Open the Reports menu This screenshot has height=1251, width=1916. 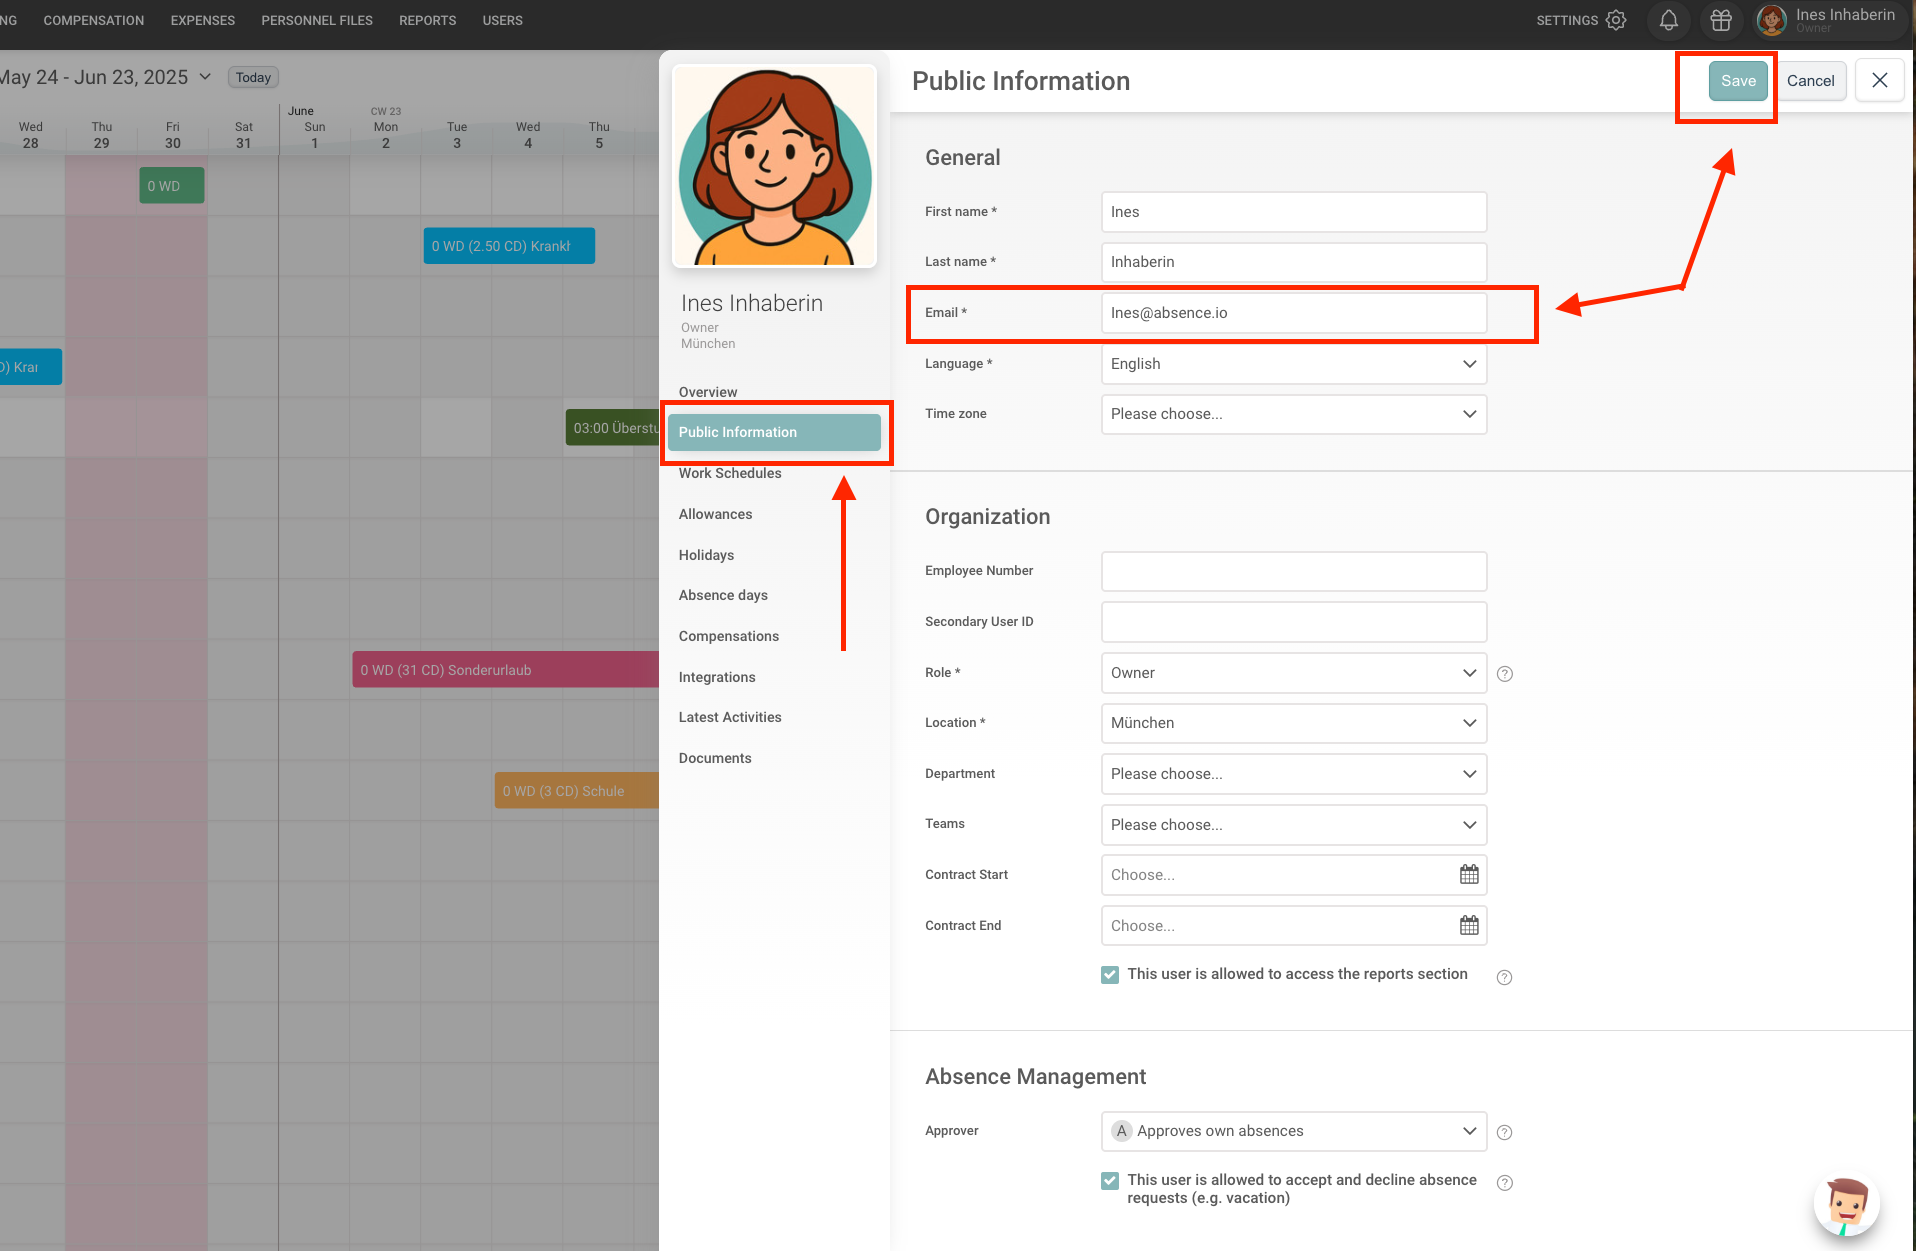(x=428, y=20)
